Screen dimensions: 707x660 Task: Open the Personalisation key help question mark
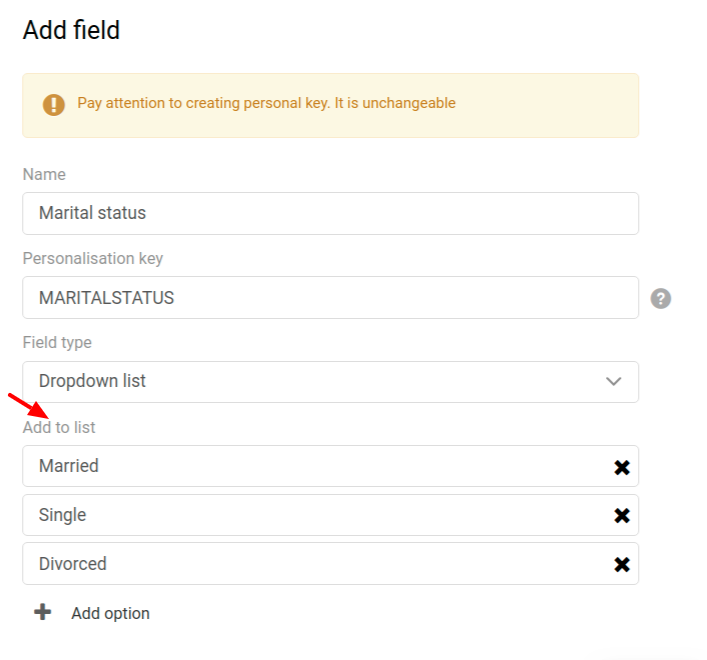click(x=661, y=298)
